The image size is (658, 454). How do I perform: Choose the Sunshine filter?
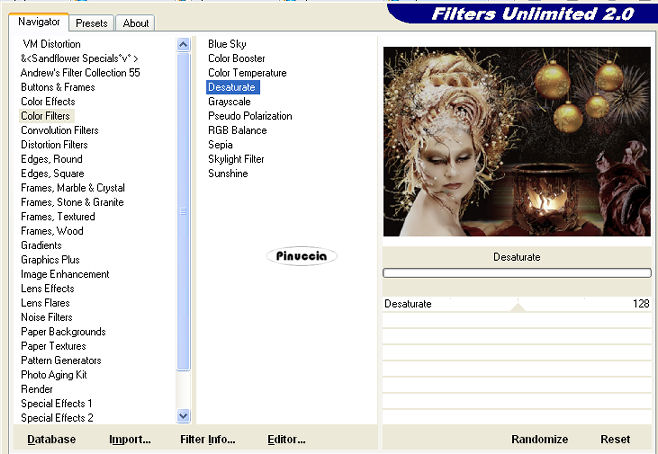pos(228,173)
